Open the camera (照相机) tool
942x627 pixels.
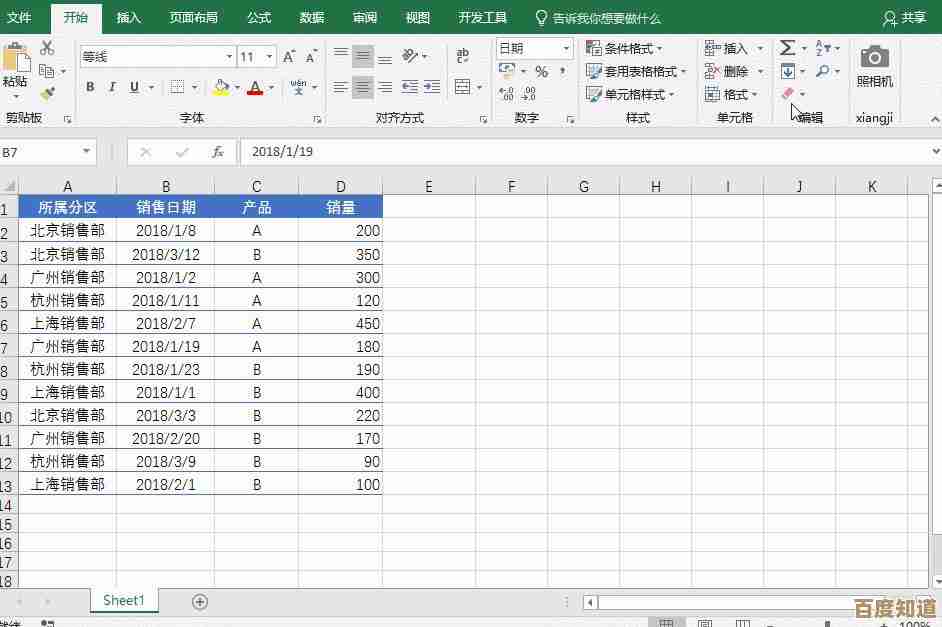click(874, 66)
